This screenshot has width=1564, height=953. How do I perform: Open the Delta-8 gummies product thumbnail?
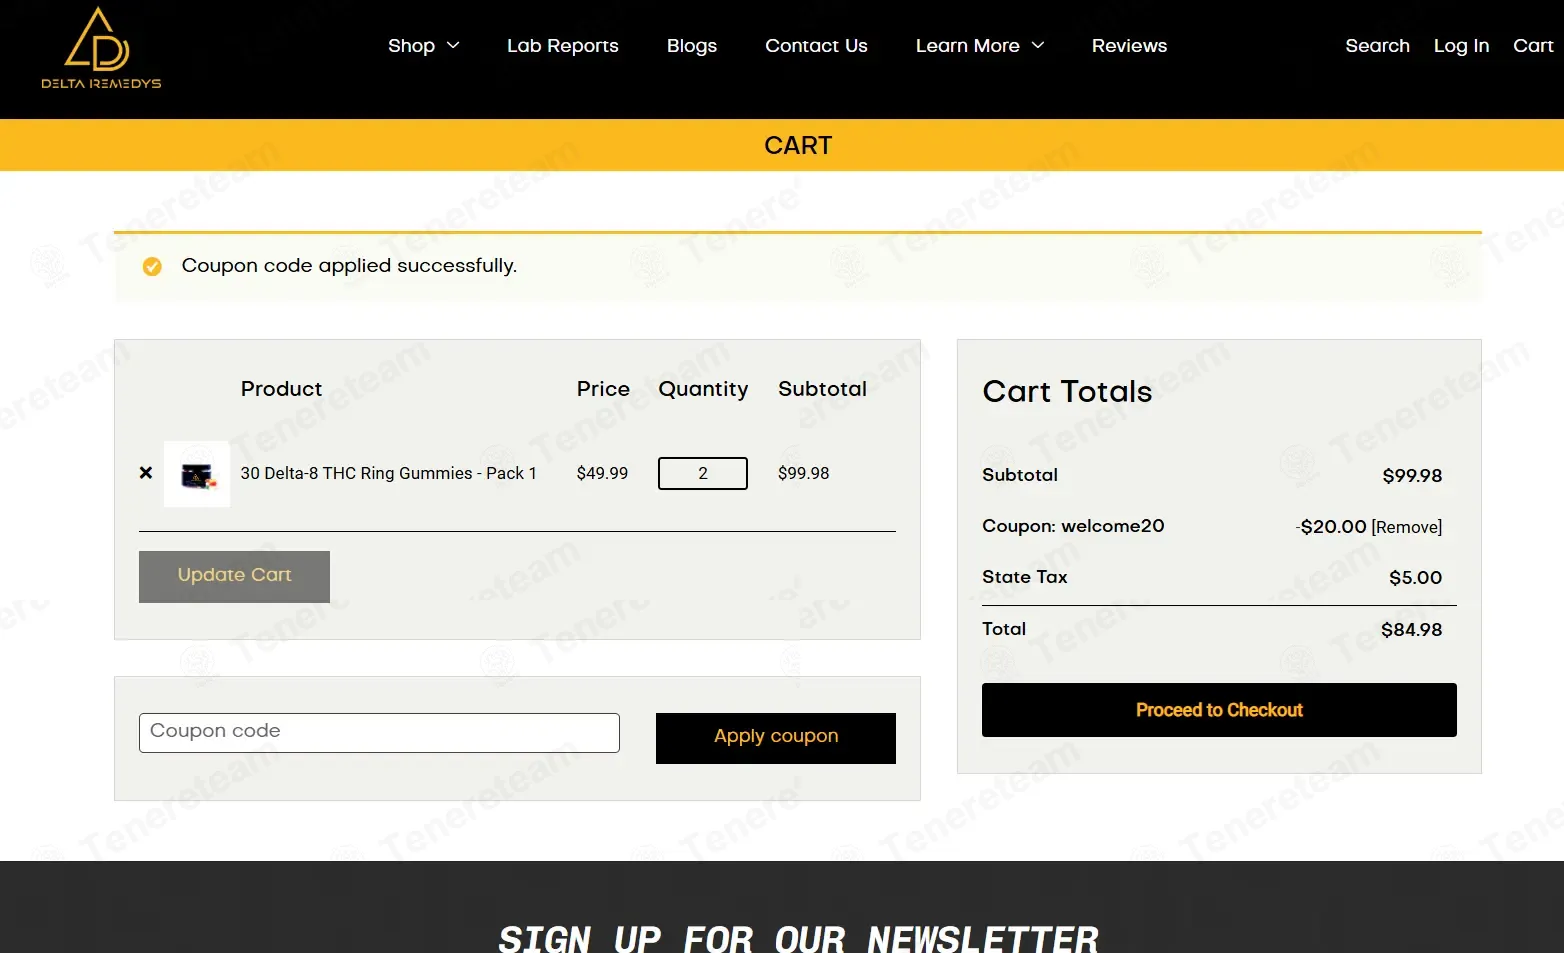click(x=197, y=474)
